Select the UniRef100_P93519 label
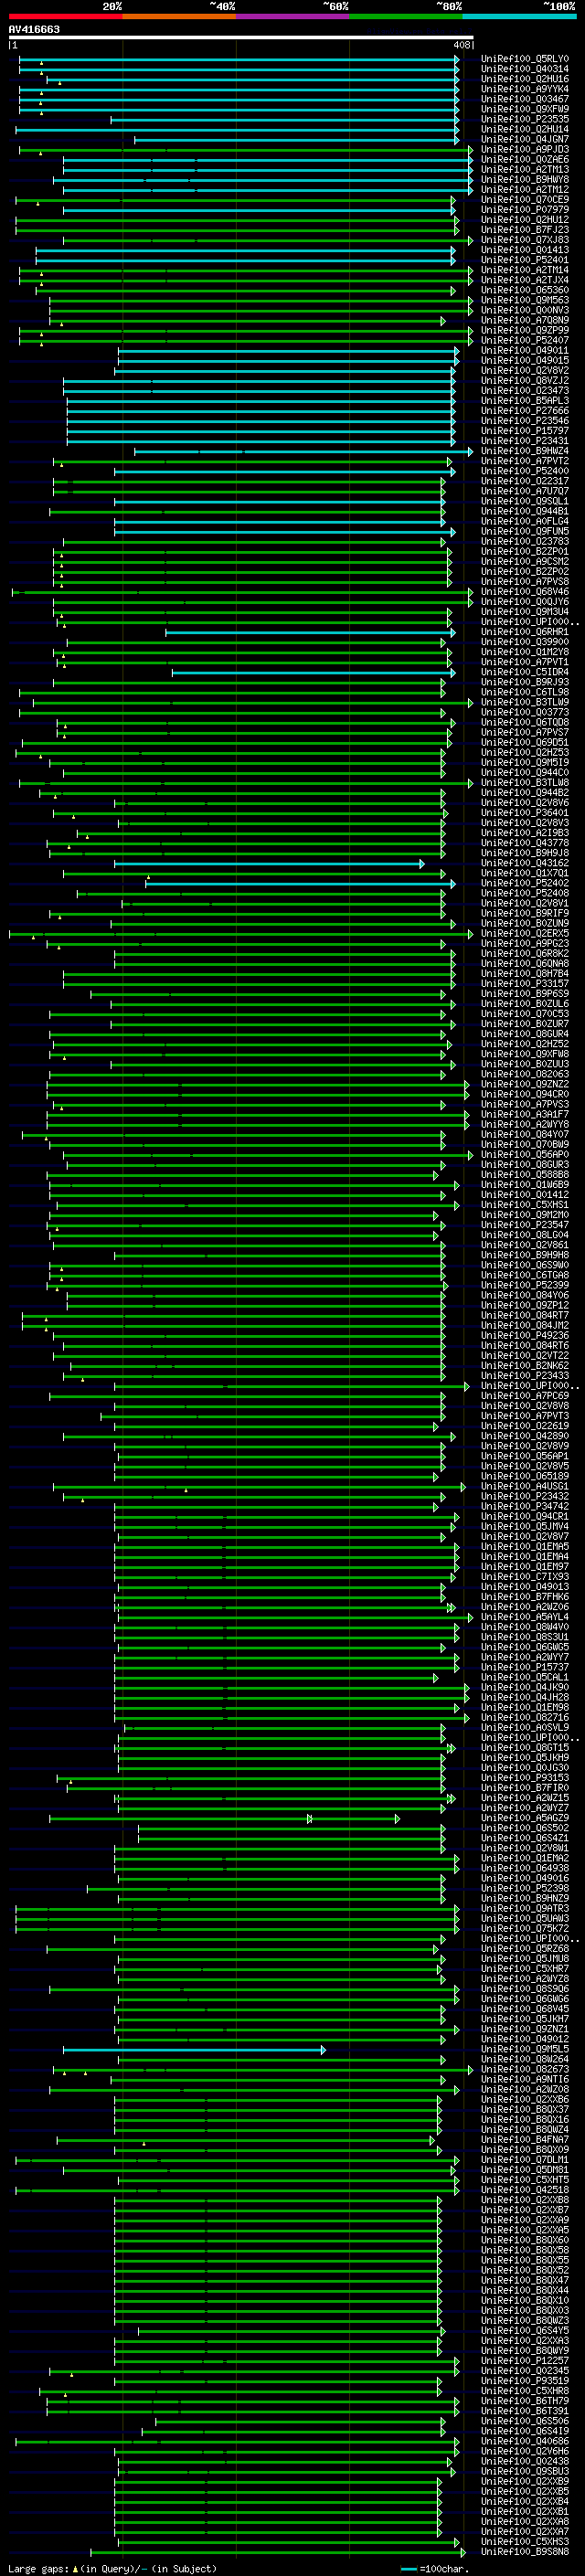Image resolution: width=585 pixels, height=2576 pixels. (x=525, y=2381)
